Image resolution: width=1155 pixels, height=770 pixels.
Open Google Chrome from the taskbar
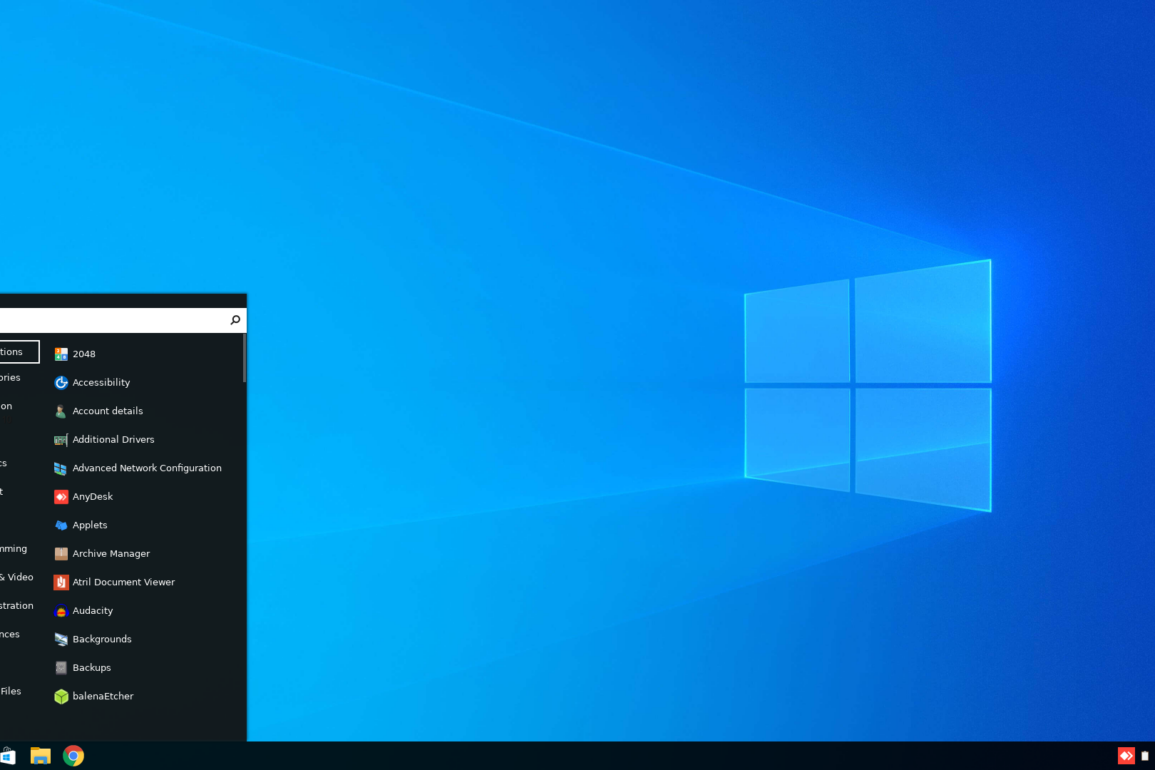pos(73,756)
